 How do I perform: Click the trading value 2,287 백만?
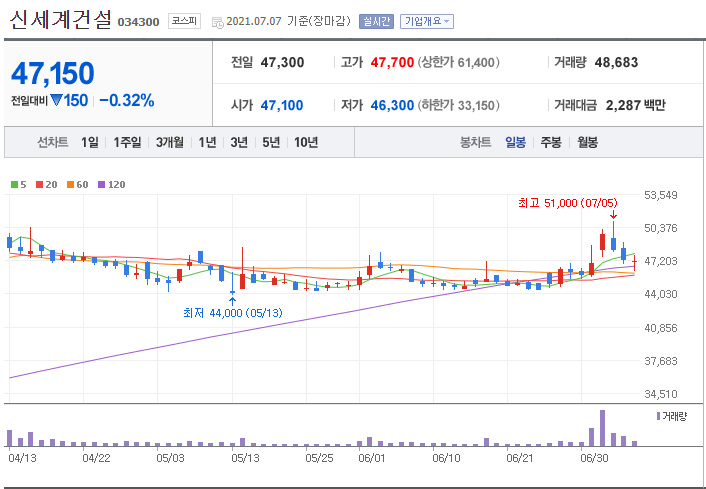[x=635, y=105]
